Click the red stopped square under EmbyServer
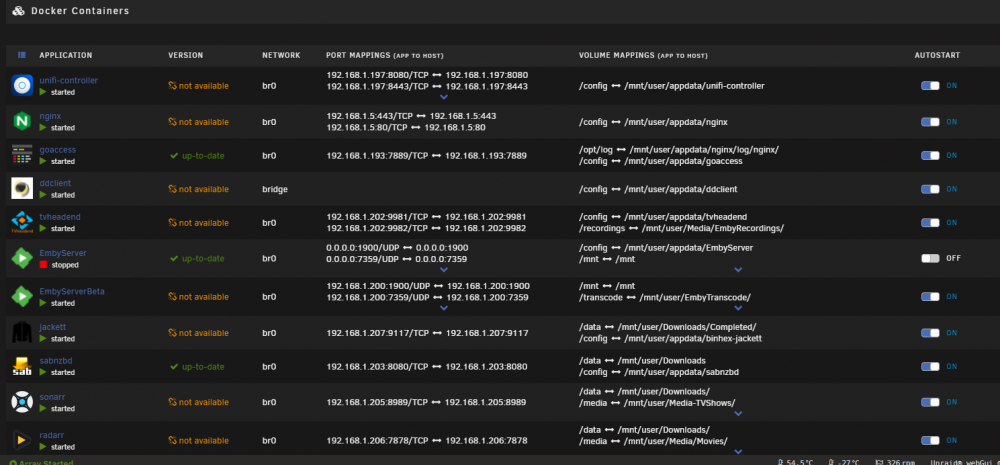The height and width of the screenshot is (465, 1000). tap(43, 265)
